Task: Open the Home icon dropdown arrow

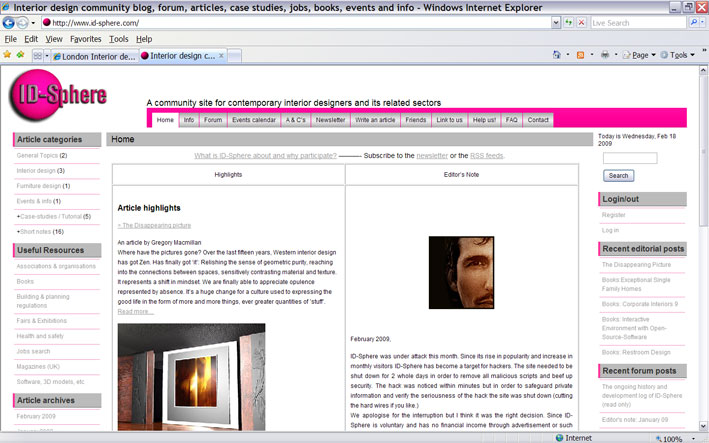Action: pyautogui.click(x=567, y=55)
